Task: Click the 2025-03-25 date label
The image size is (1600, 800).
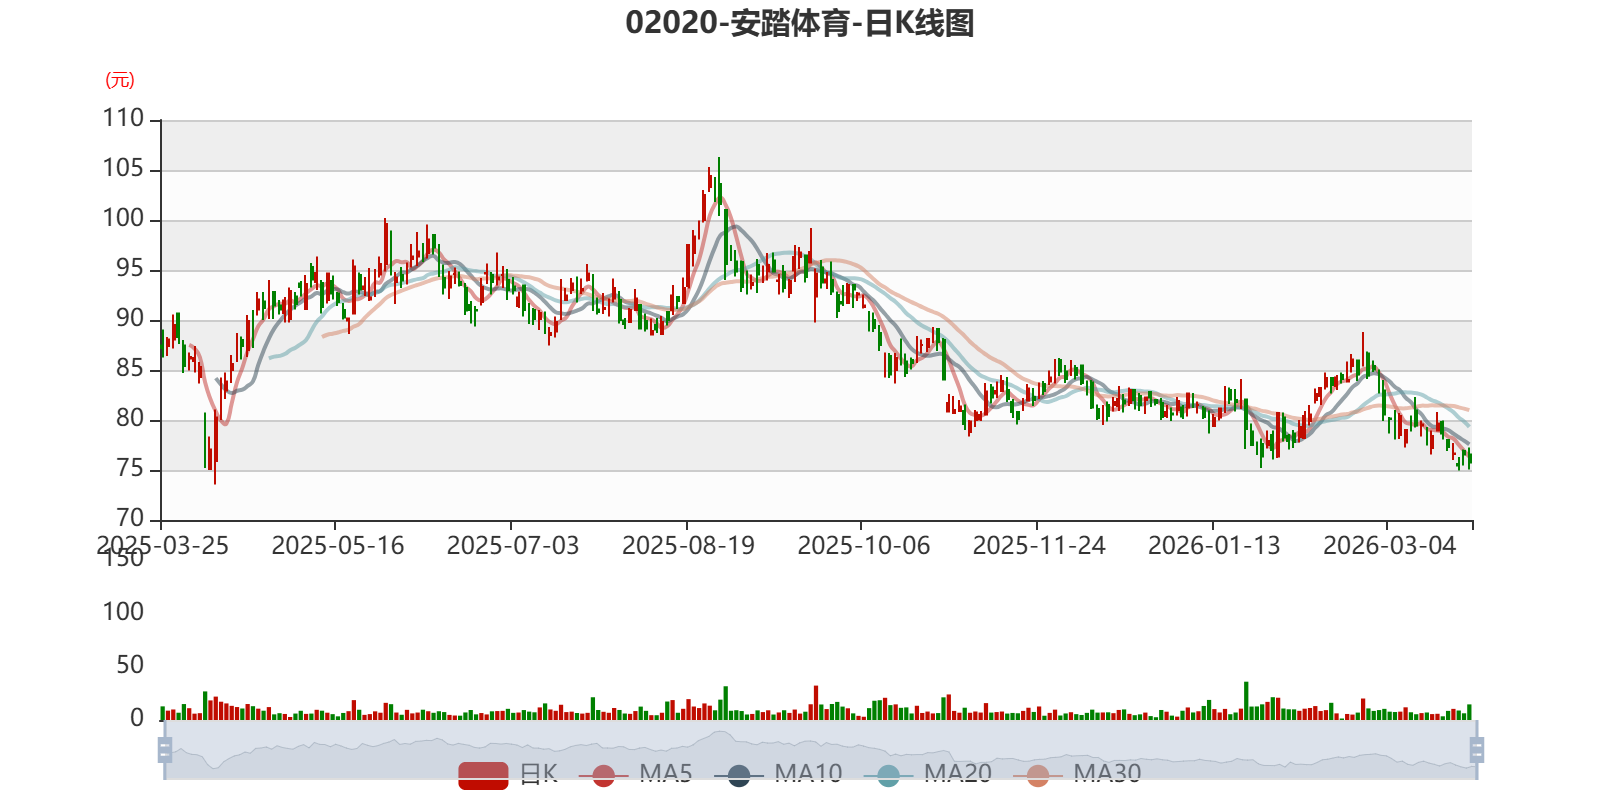Action: (162, 545)
